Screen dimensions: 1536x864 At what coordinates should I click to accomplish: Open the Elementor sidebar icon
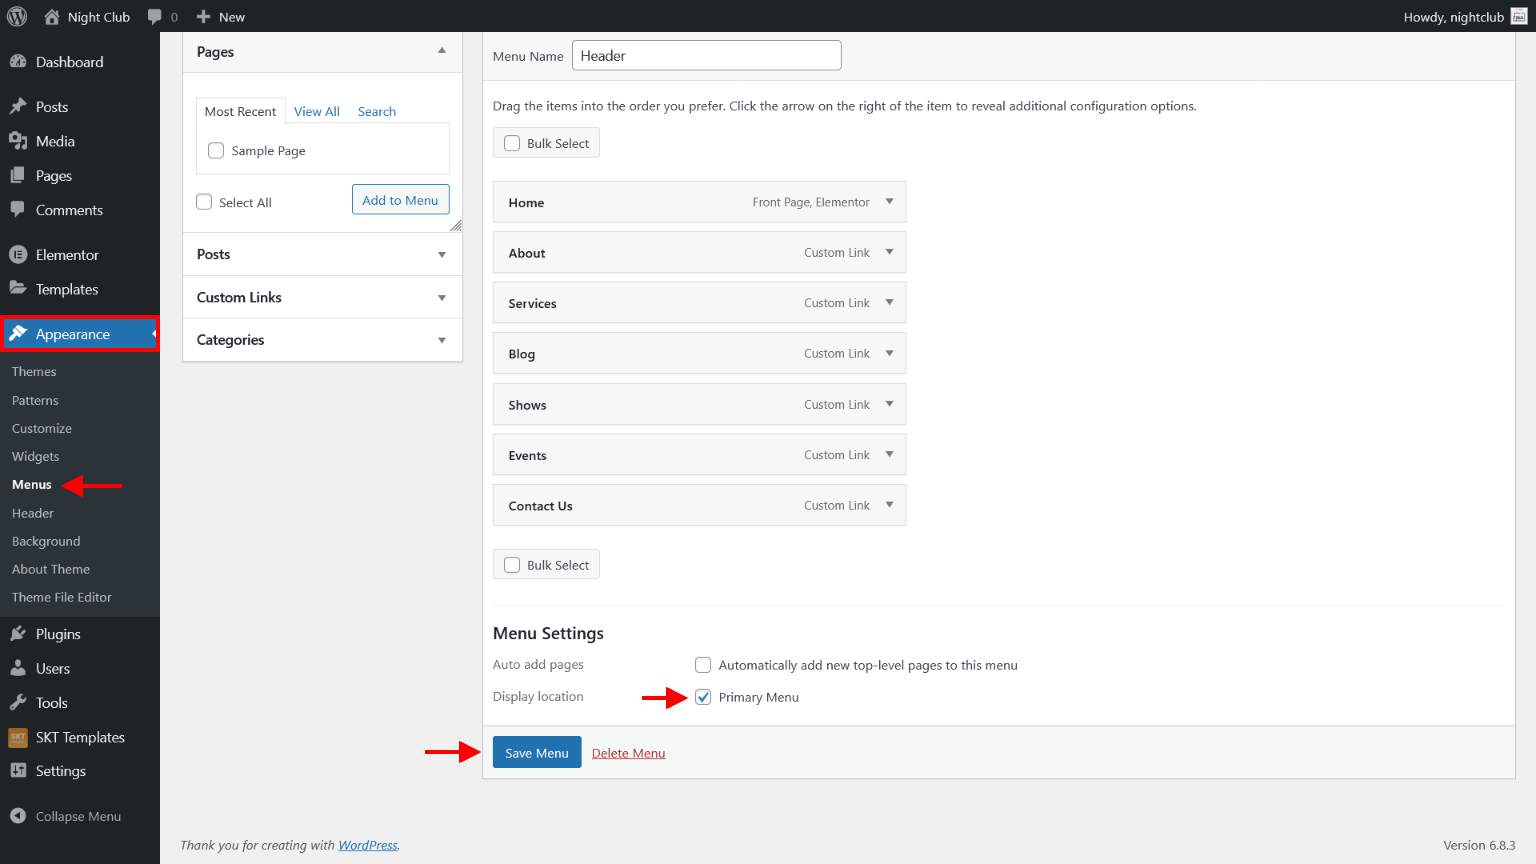point(18,255)
